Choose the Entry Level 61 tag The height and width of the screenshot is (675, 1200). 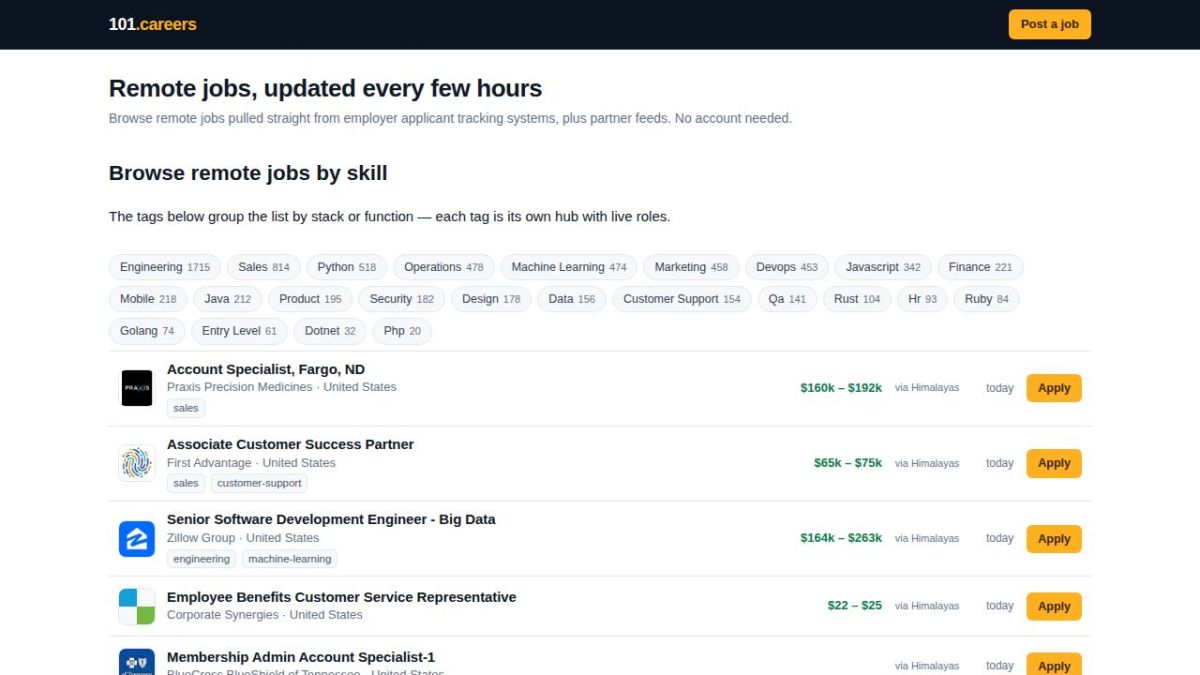[239, 331]
